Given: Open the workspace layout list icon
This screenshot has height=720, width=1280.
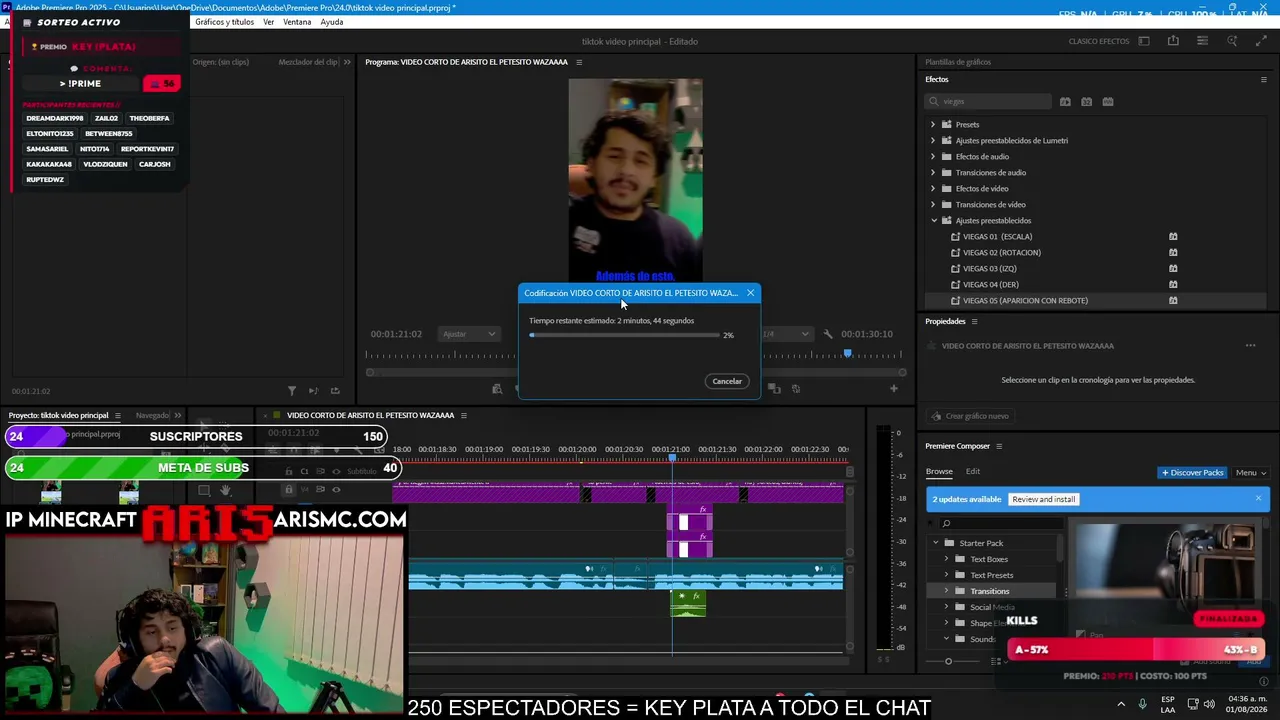Looking at the screenshot, I should tap(1203, 41).
